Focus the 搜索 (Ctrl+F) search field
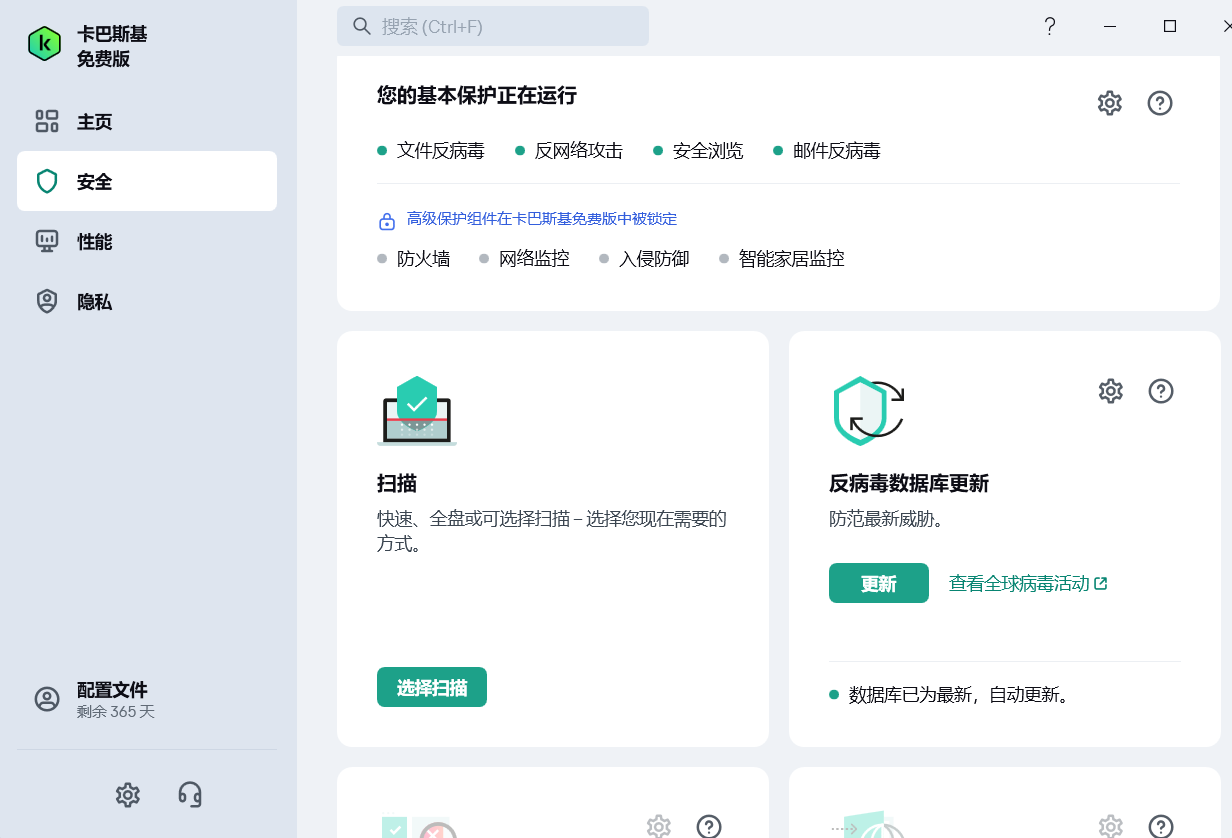The height and width of the screenshot is (838, 1232). pyautogui.click(x=493, y=26)
